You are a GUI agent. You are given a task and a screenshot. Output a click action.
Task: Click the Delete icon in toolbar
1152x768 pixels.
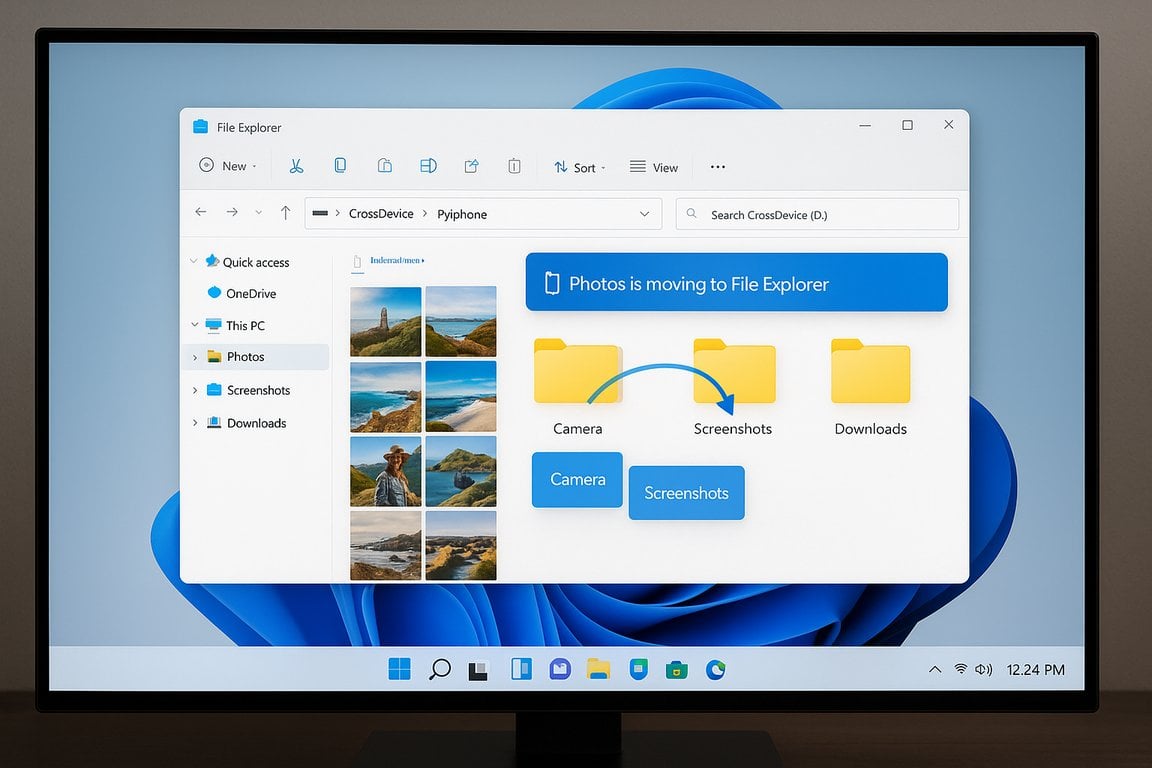514,166
